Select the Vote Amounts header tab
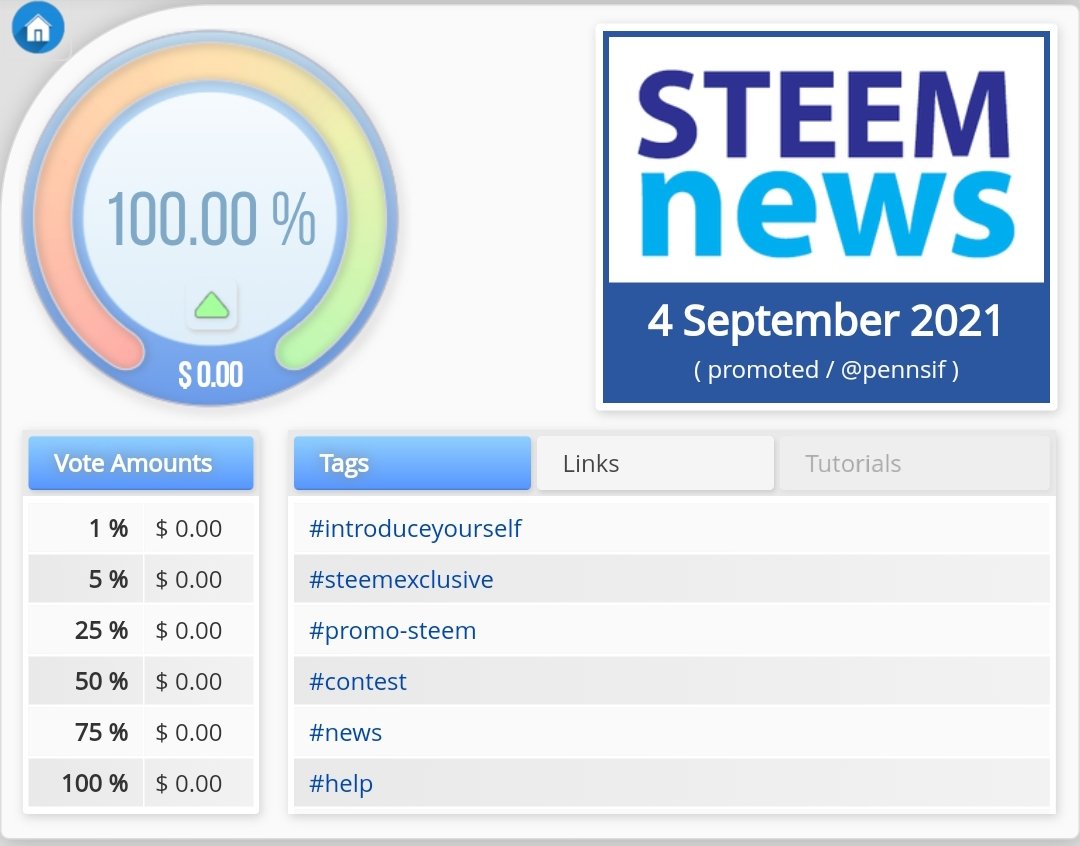 140,463
